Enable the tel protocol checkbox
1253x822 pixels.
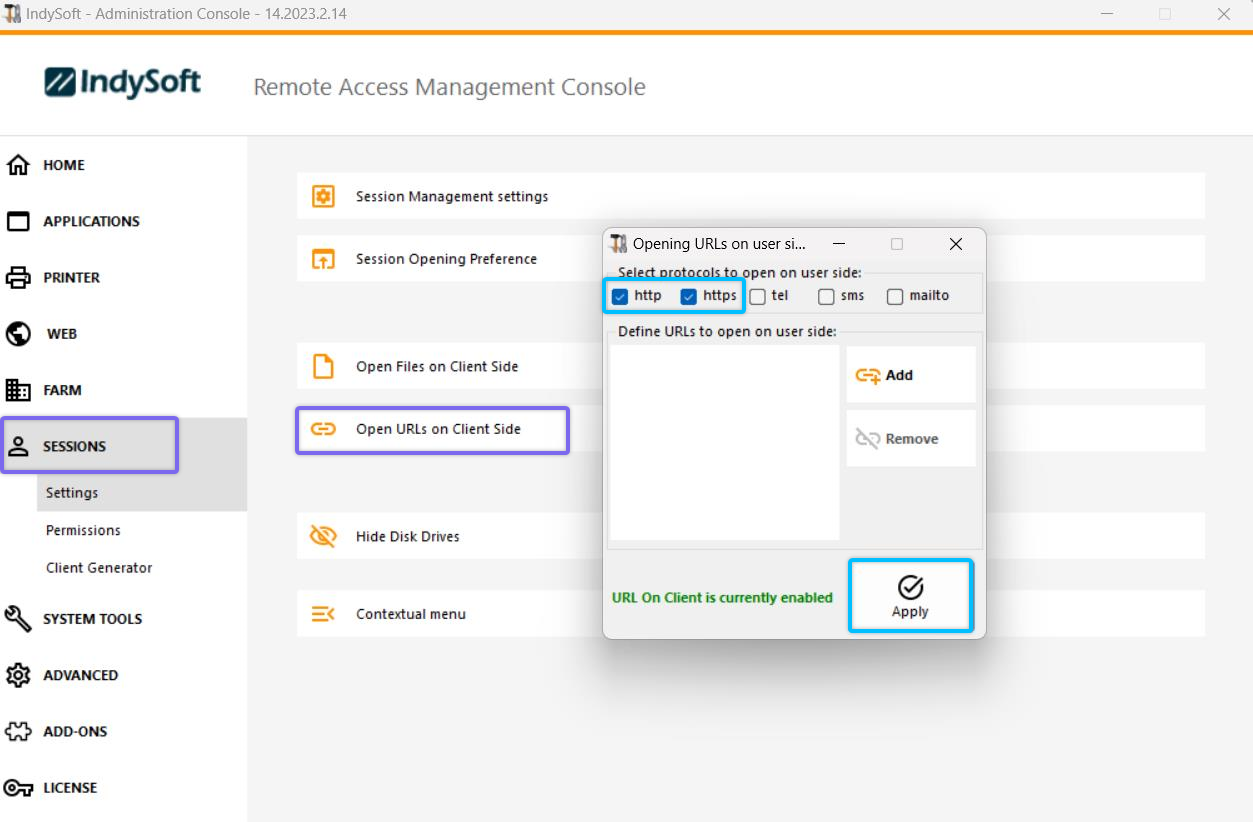coord(758,296)
